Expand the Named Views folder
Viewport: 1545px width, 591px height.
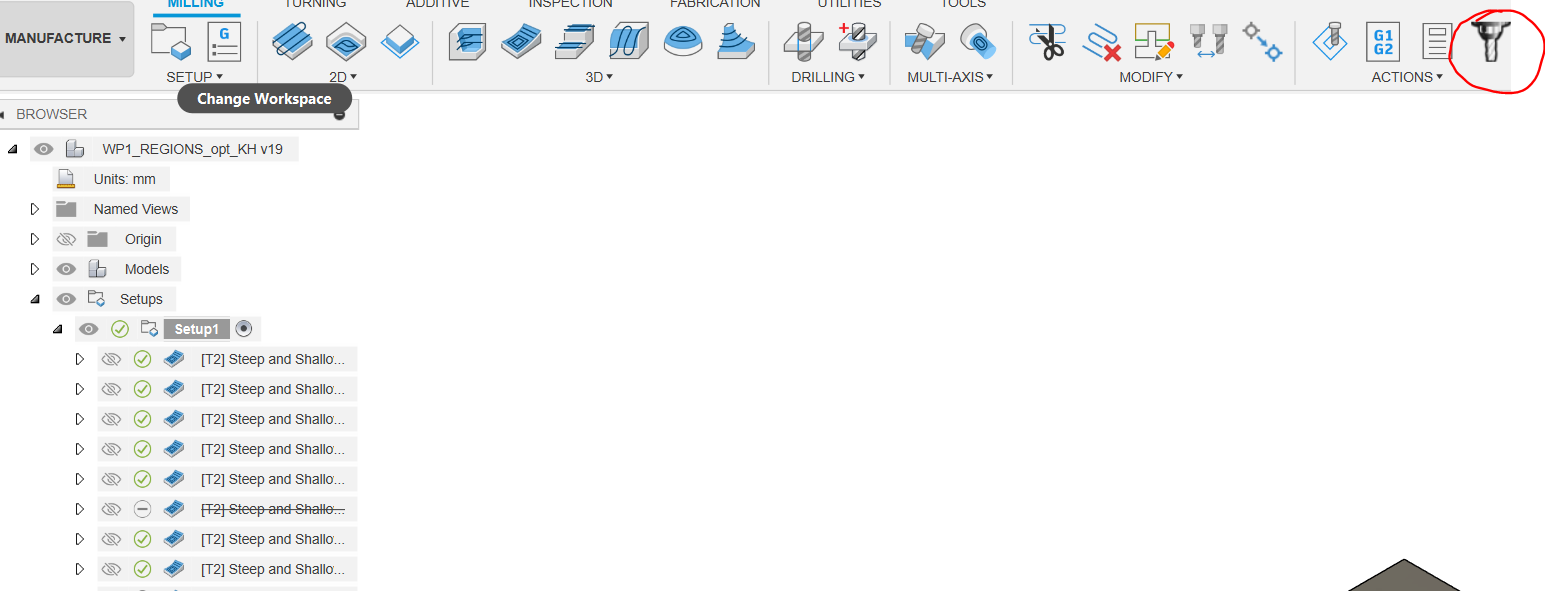click(x=35, y=209)
